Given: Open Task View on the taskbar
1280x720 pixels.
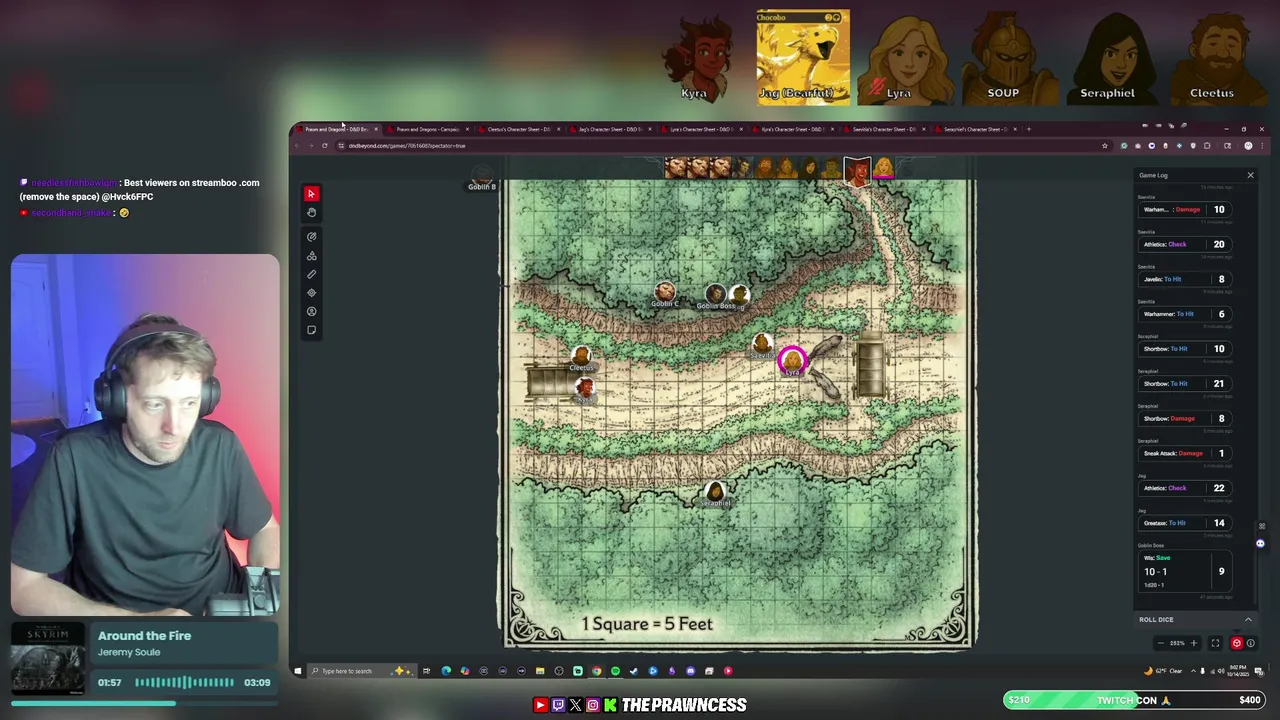Looking at the screenshot, I should (x=426, y=671).
